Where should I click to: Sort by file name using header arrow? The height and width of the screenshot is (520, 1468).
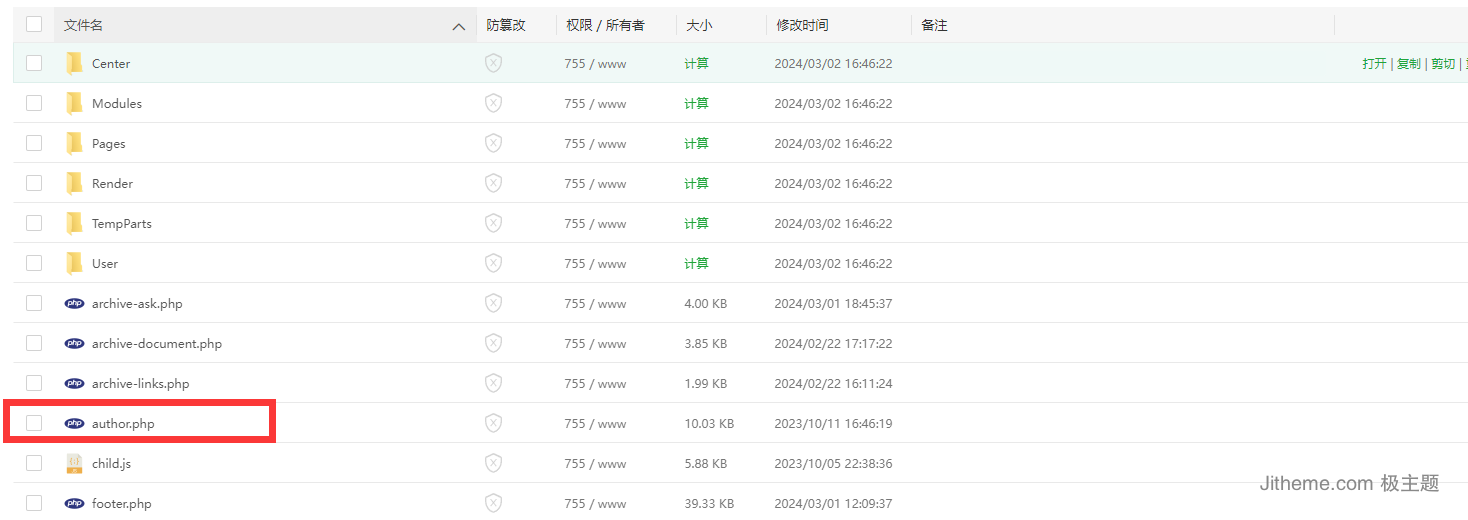(x=458, y=26)
